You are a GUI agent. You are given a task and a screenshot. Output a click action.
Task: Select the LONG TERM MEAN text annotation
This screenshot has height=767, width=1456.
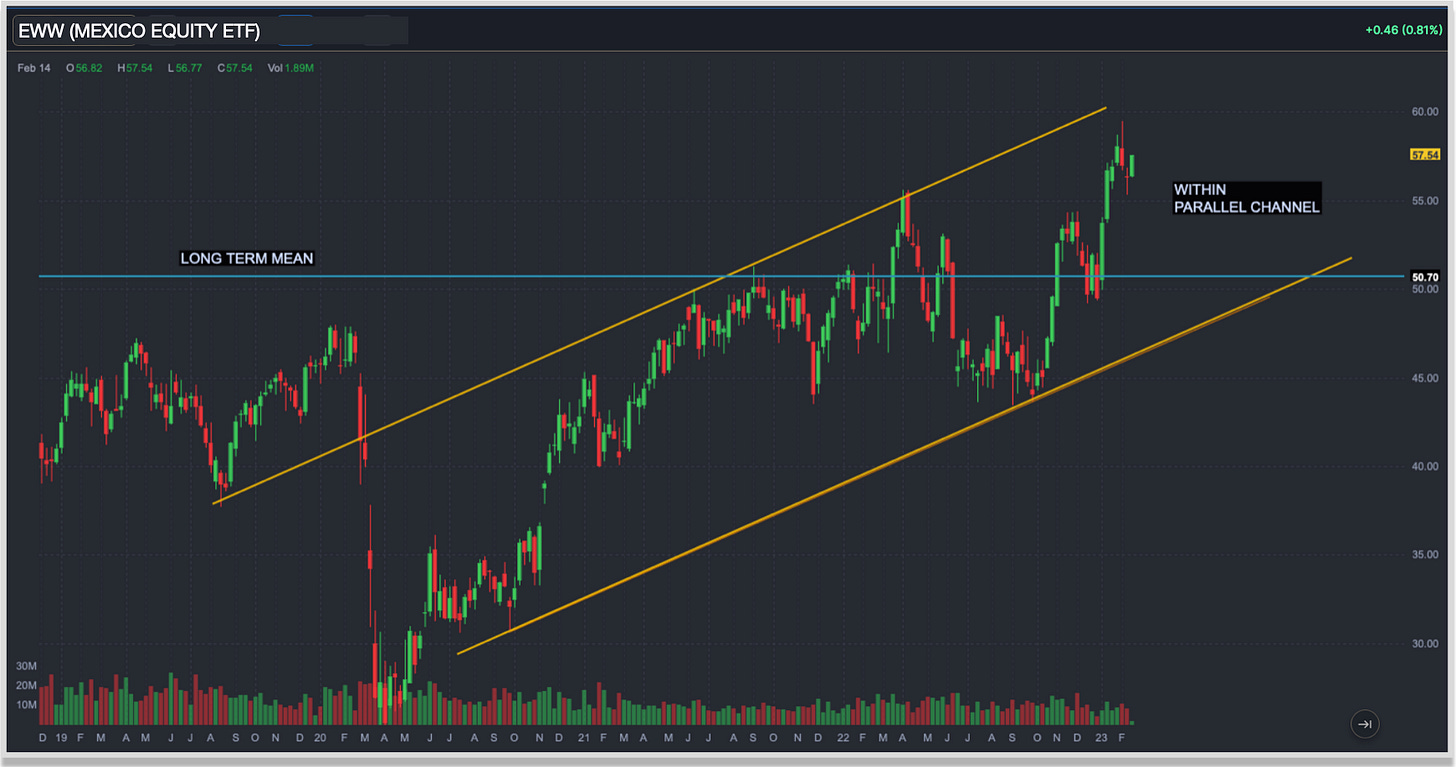[x=247, y=258]
